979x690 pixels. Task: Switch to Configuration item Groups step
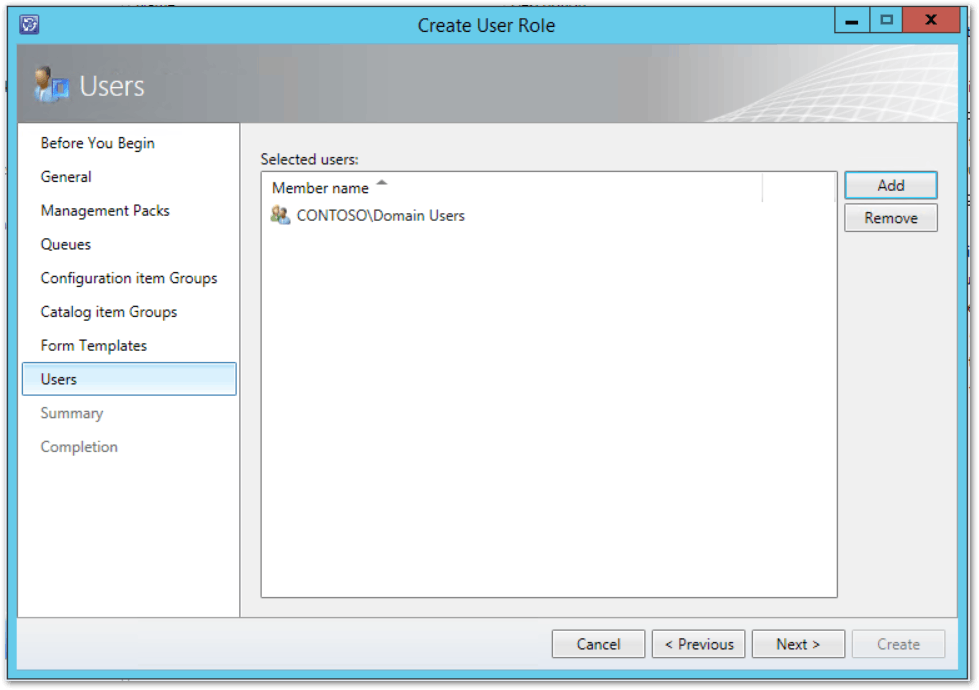(129, 278)
